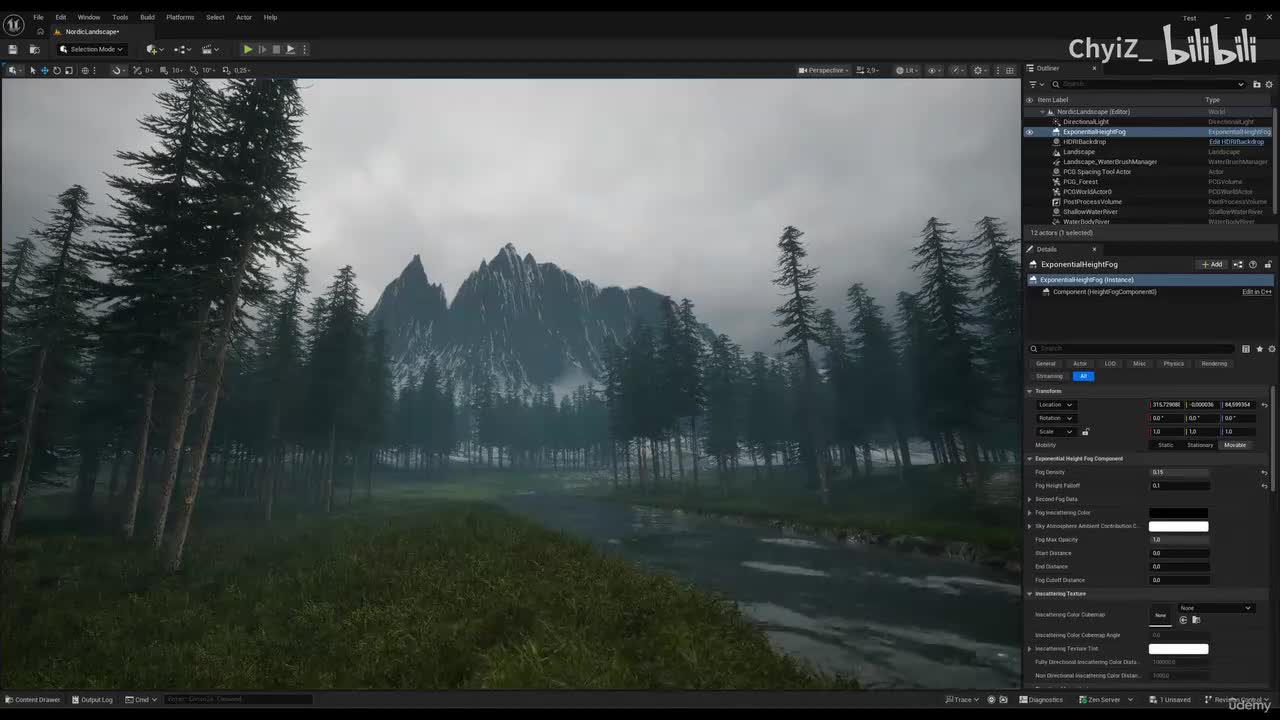Activate the Translate (move) gizmo tool
Viewport: 1280px width, 720px height.
point(44,70)
